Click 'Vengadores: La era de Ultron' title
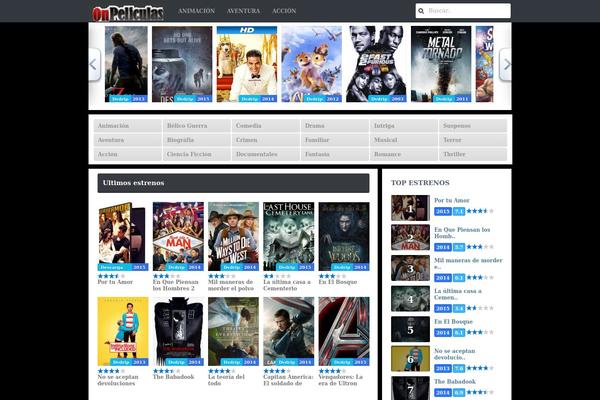Image resolution: width=600 pixels, height=400 pixels. [x=341, y=380]
